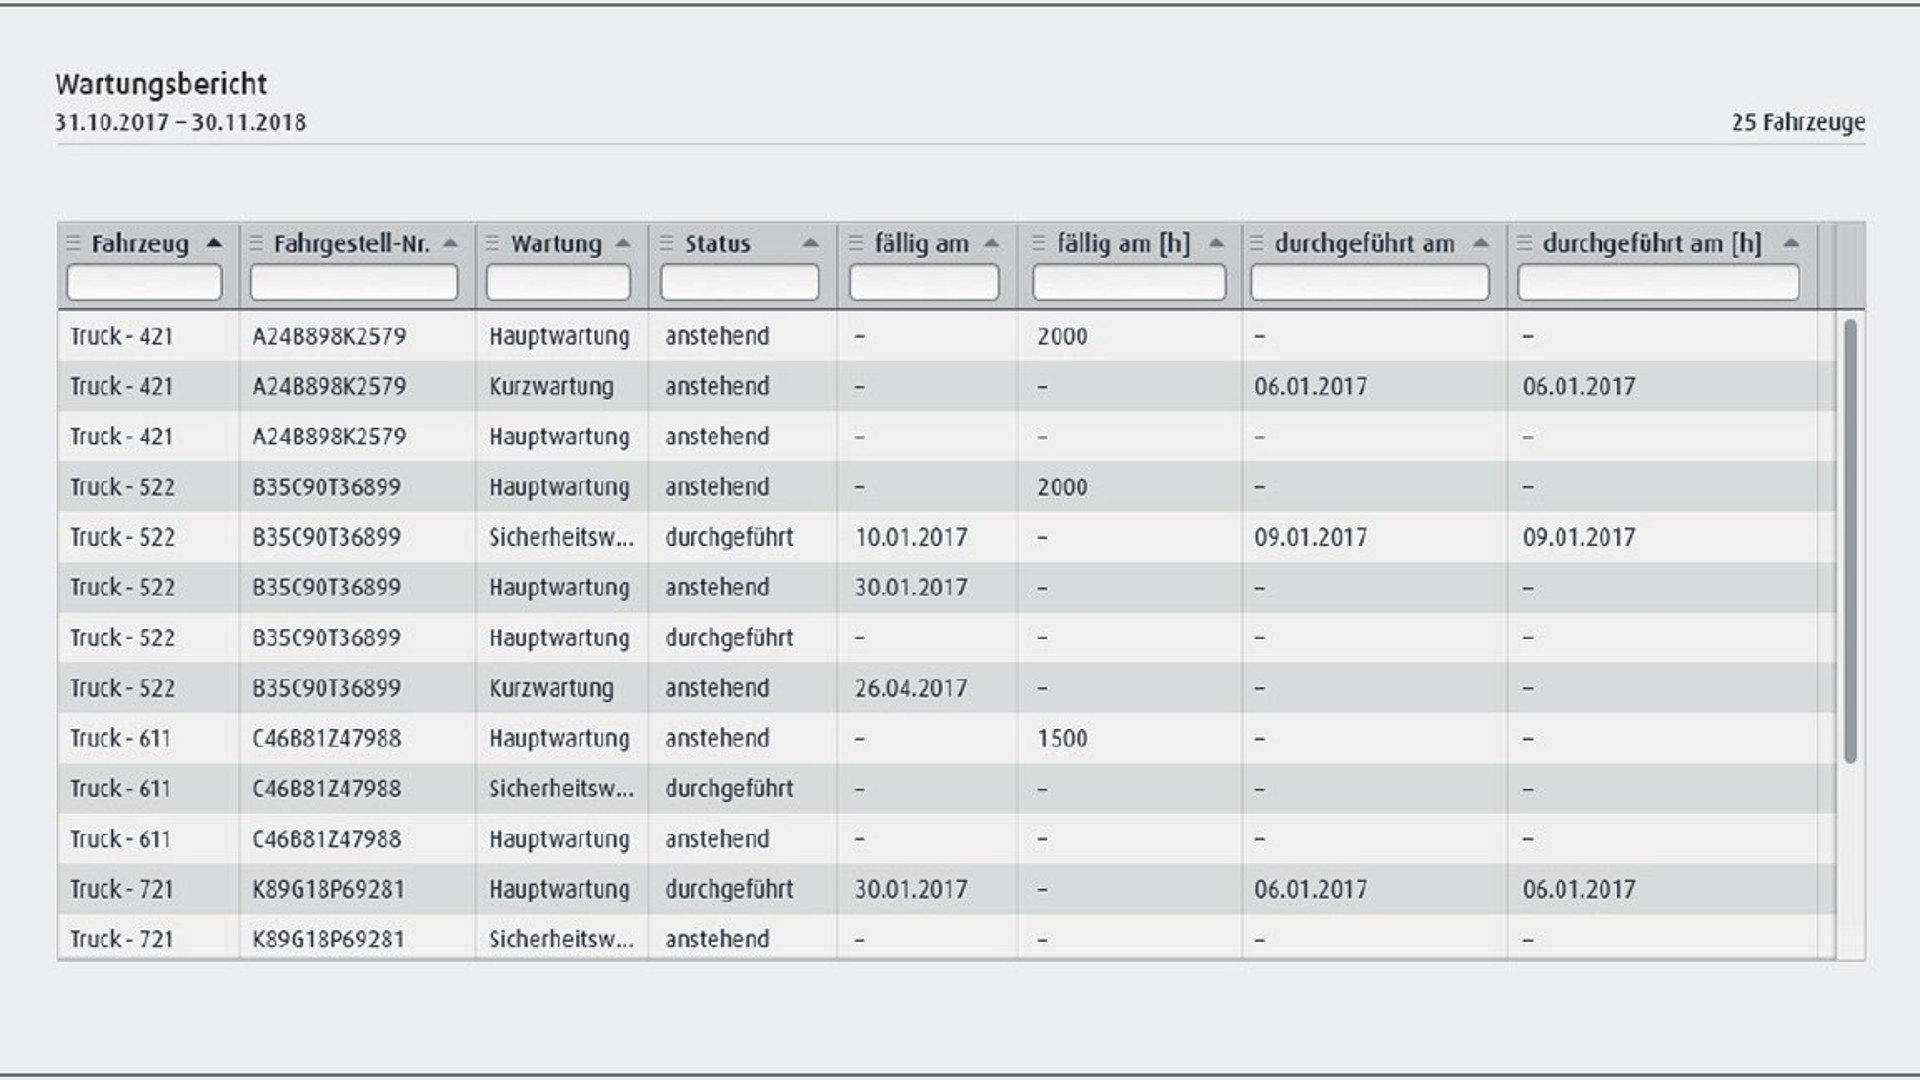The width and height of the screenshot is (1920, 1080).
Task: Click the durchgeführt am [h] menu icon
Action: click(1524, 242)
